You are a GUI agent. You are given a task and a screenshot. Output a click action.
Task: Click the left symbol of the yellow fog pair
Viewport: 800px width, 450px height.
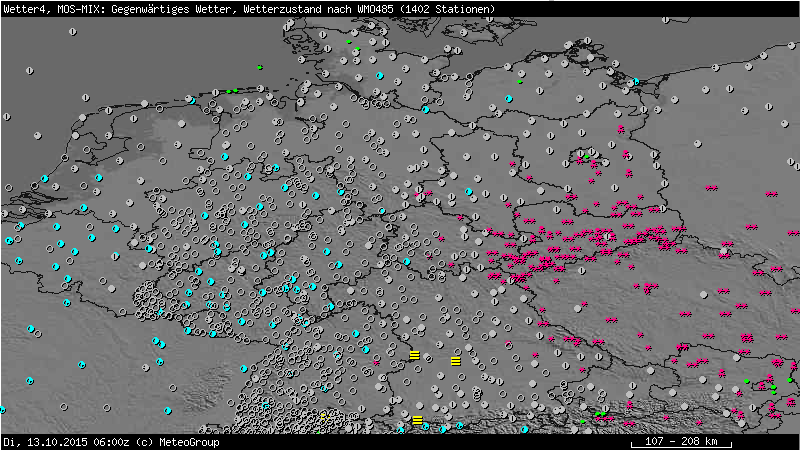click(x=414, y=355)
